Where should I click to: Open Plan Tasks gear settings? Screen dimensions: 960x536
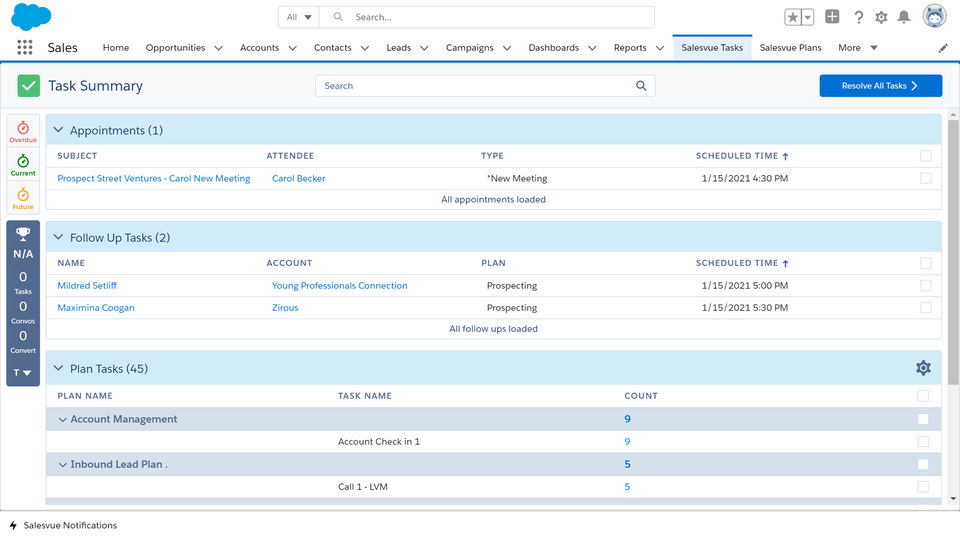(x=923, y=368)
